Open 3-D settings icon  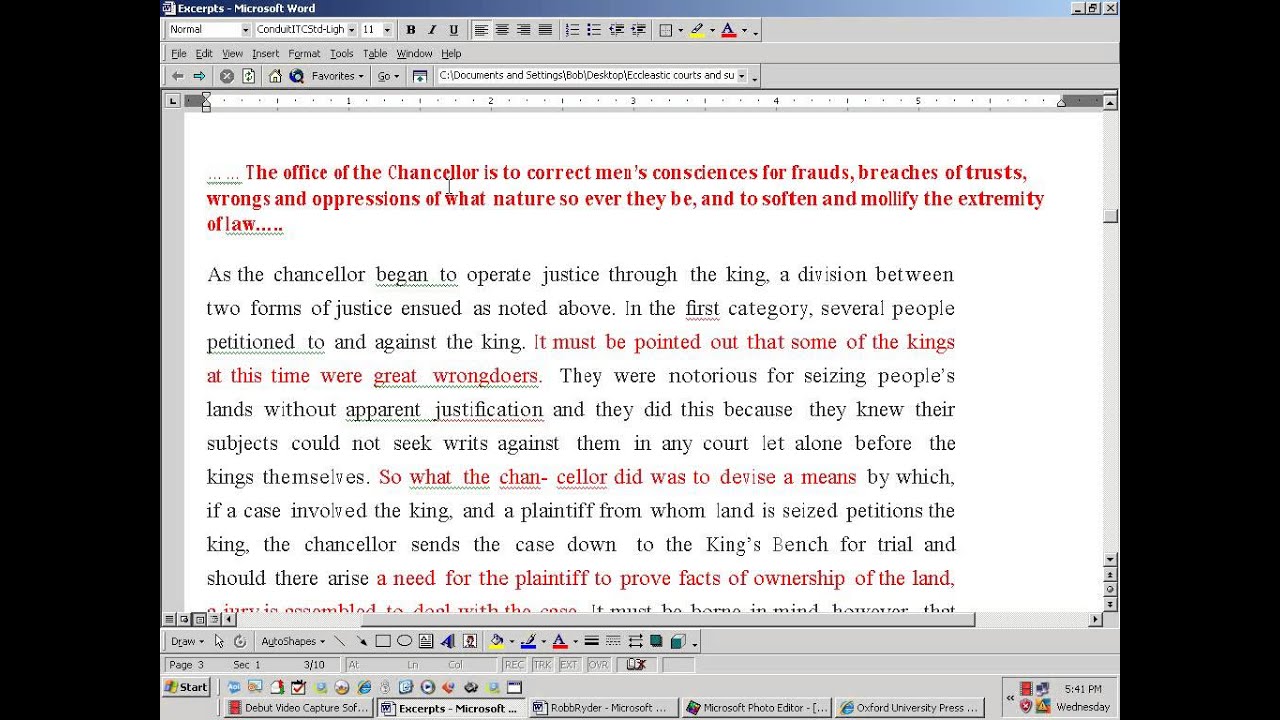(677, 642)
